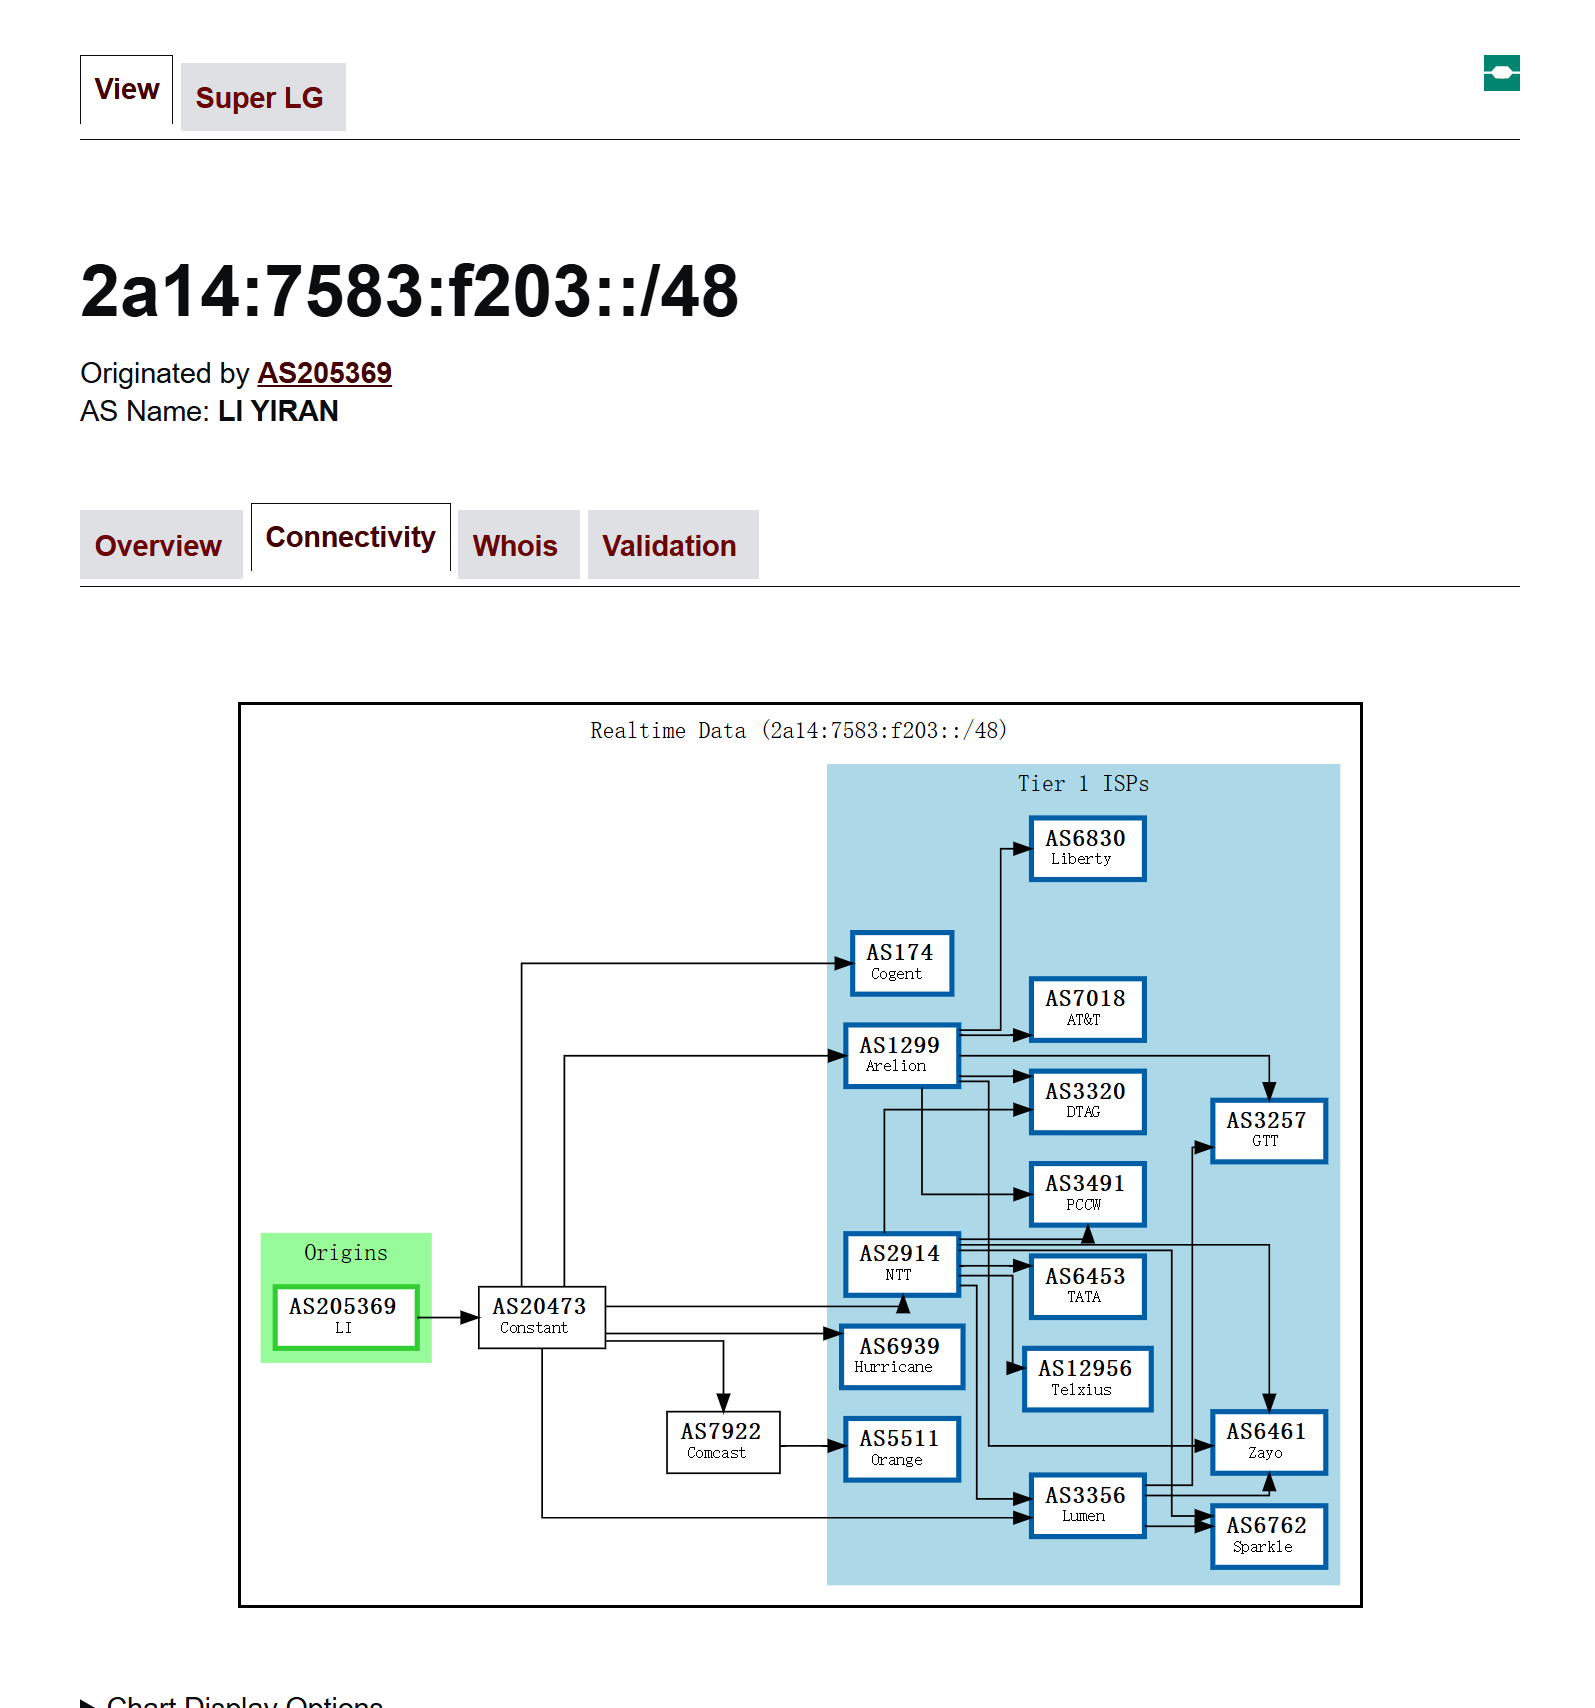Click the Origins group label
This screenshot has width=1595, height=1708.
tap(346, 1253)
